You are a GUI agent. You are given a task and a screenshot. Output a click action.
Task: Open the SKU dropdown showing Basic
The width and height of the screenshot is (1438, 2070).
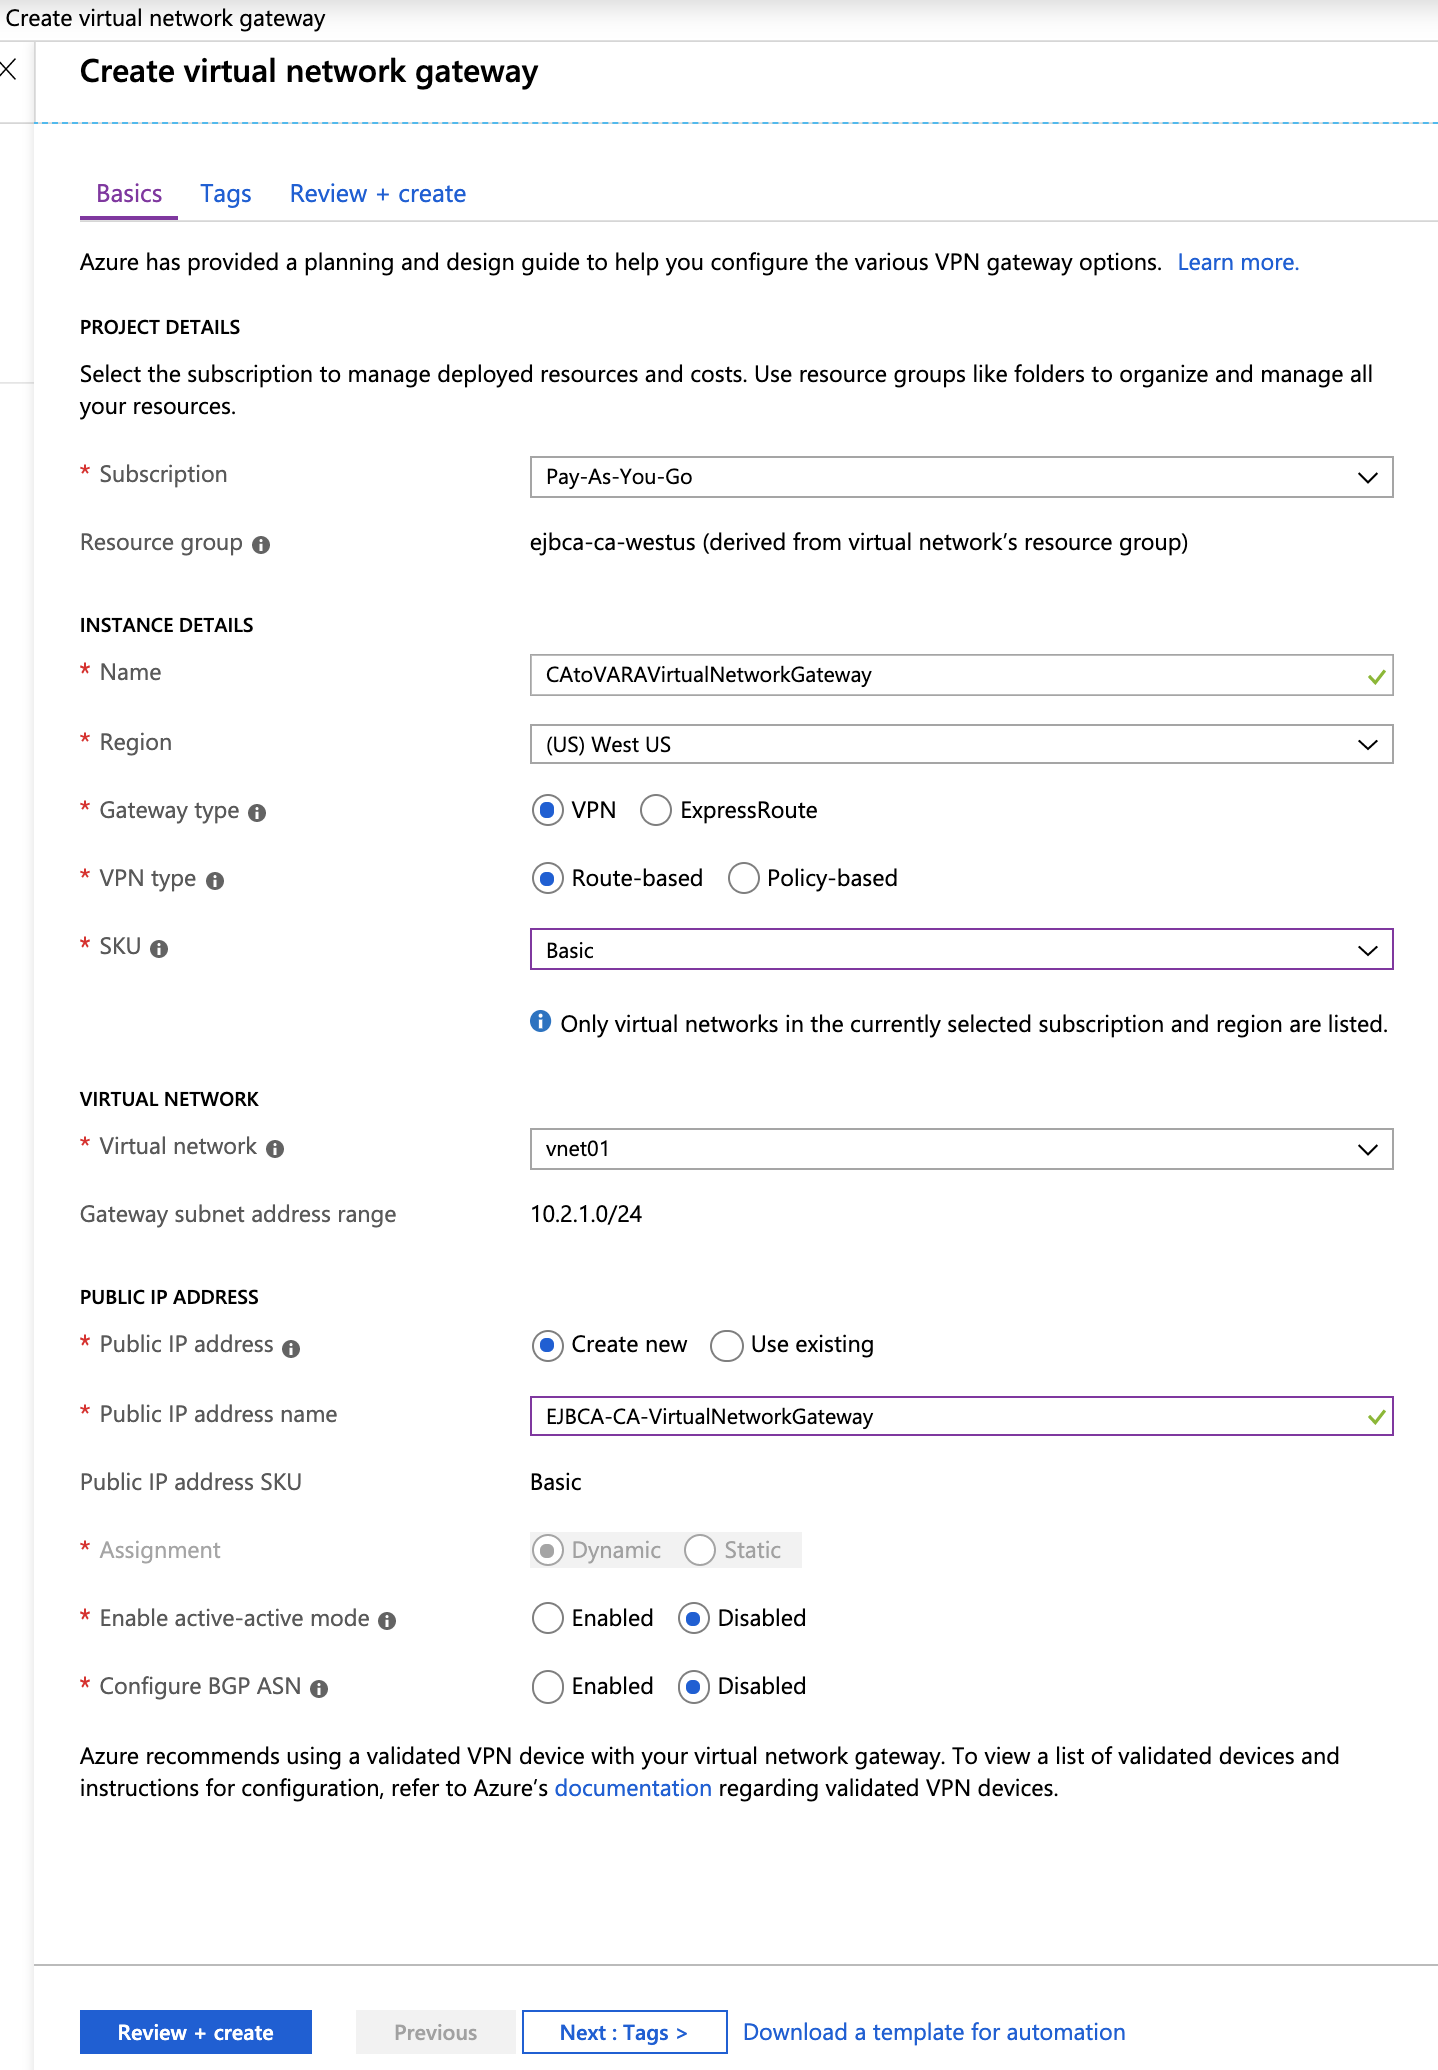point(960,950)
